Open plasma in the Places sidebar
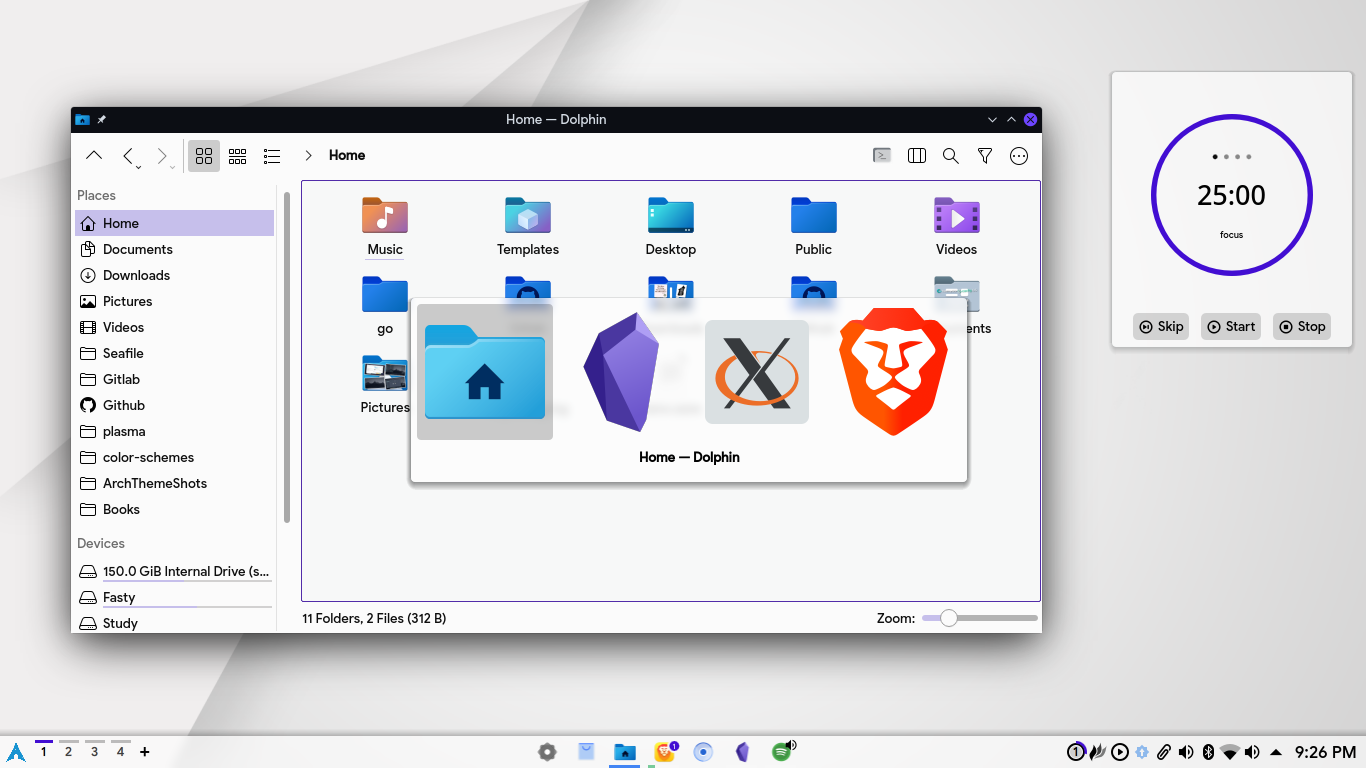 (x=175, y=431)
